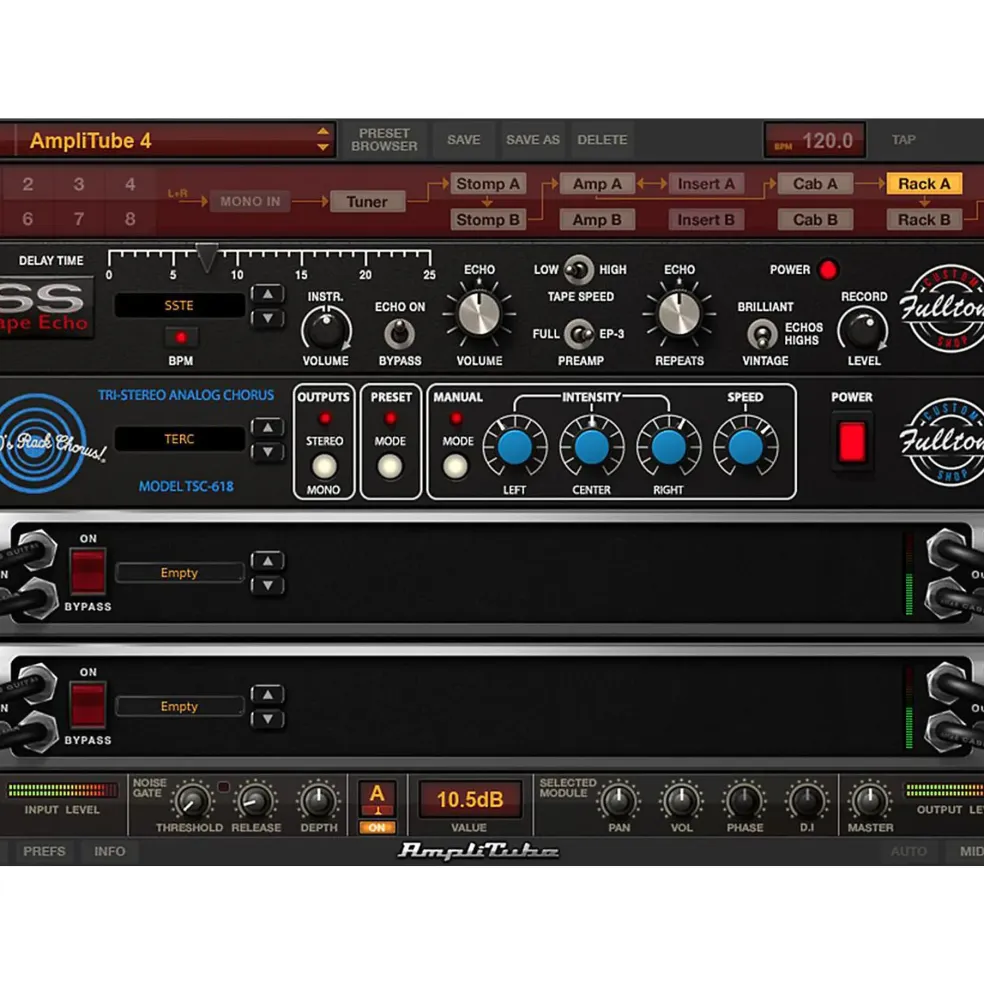Toggle the Tape Speed Low/High switch
Image resolution: width=984 pixels, height=985 pixels.
(578, 269)
